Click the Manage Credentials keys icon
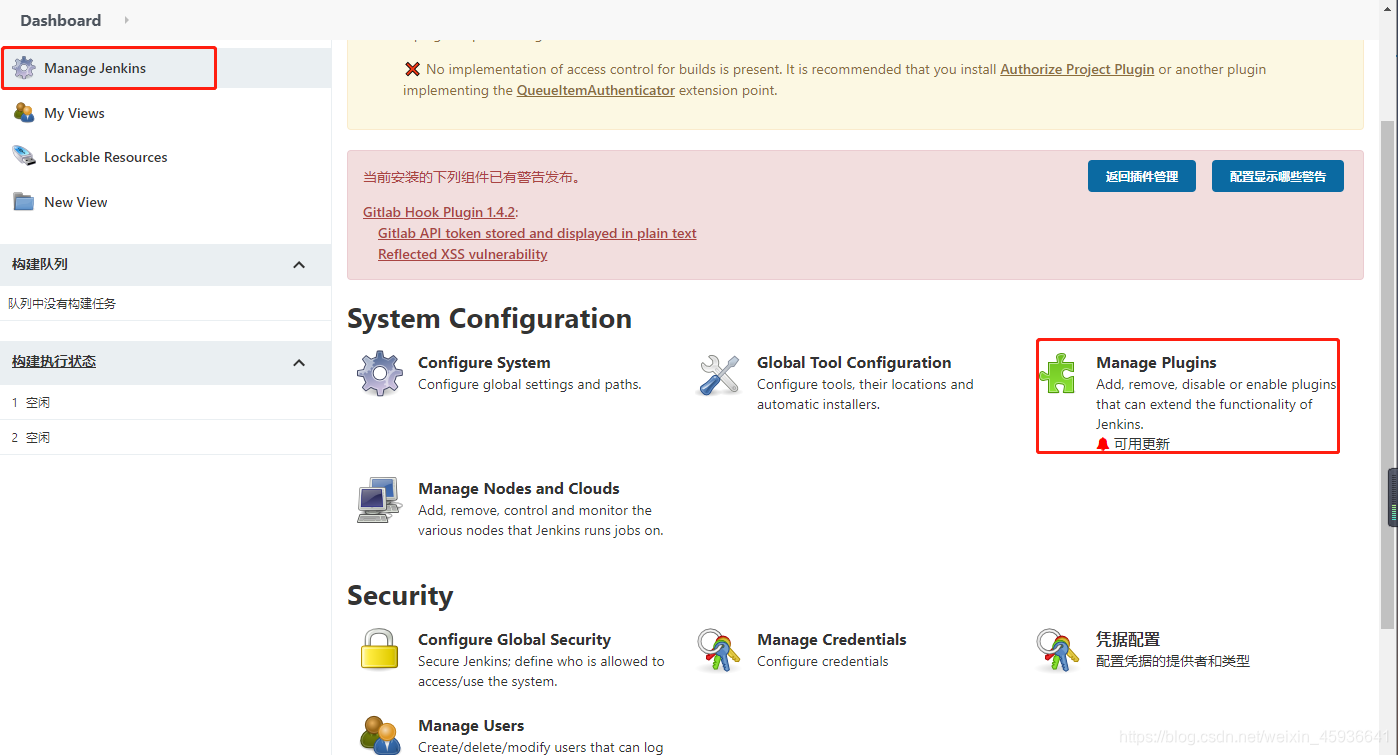The image size is (1398, 755). click(719, 650)
